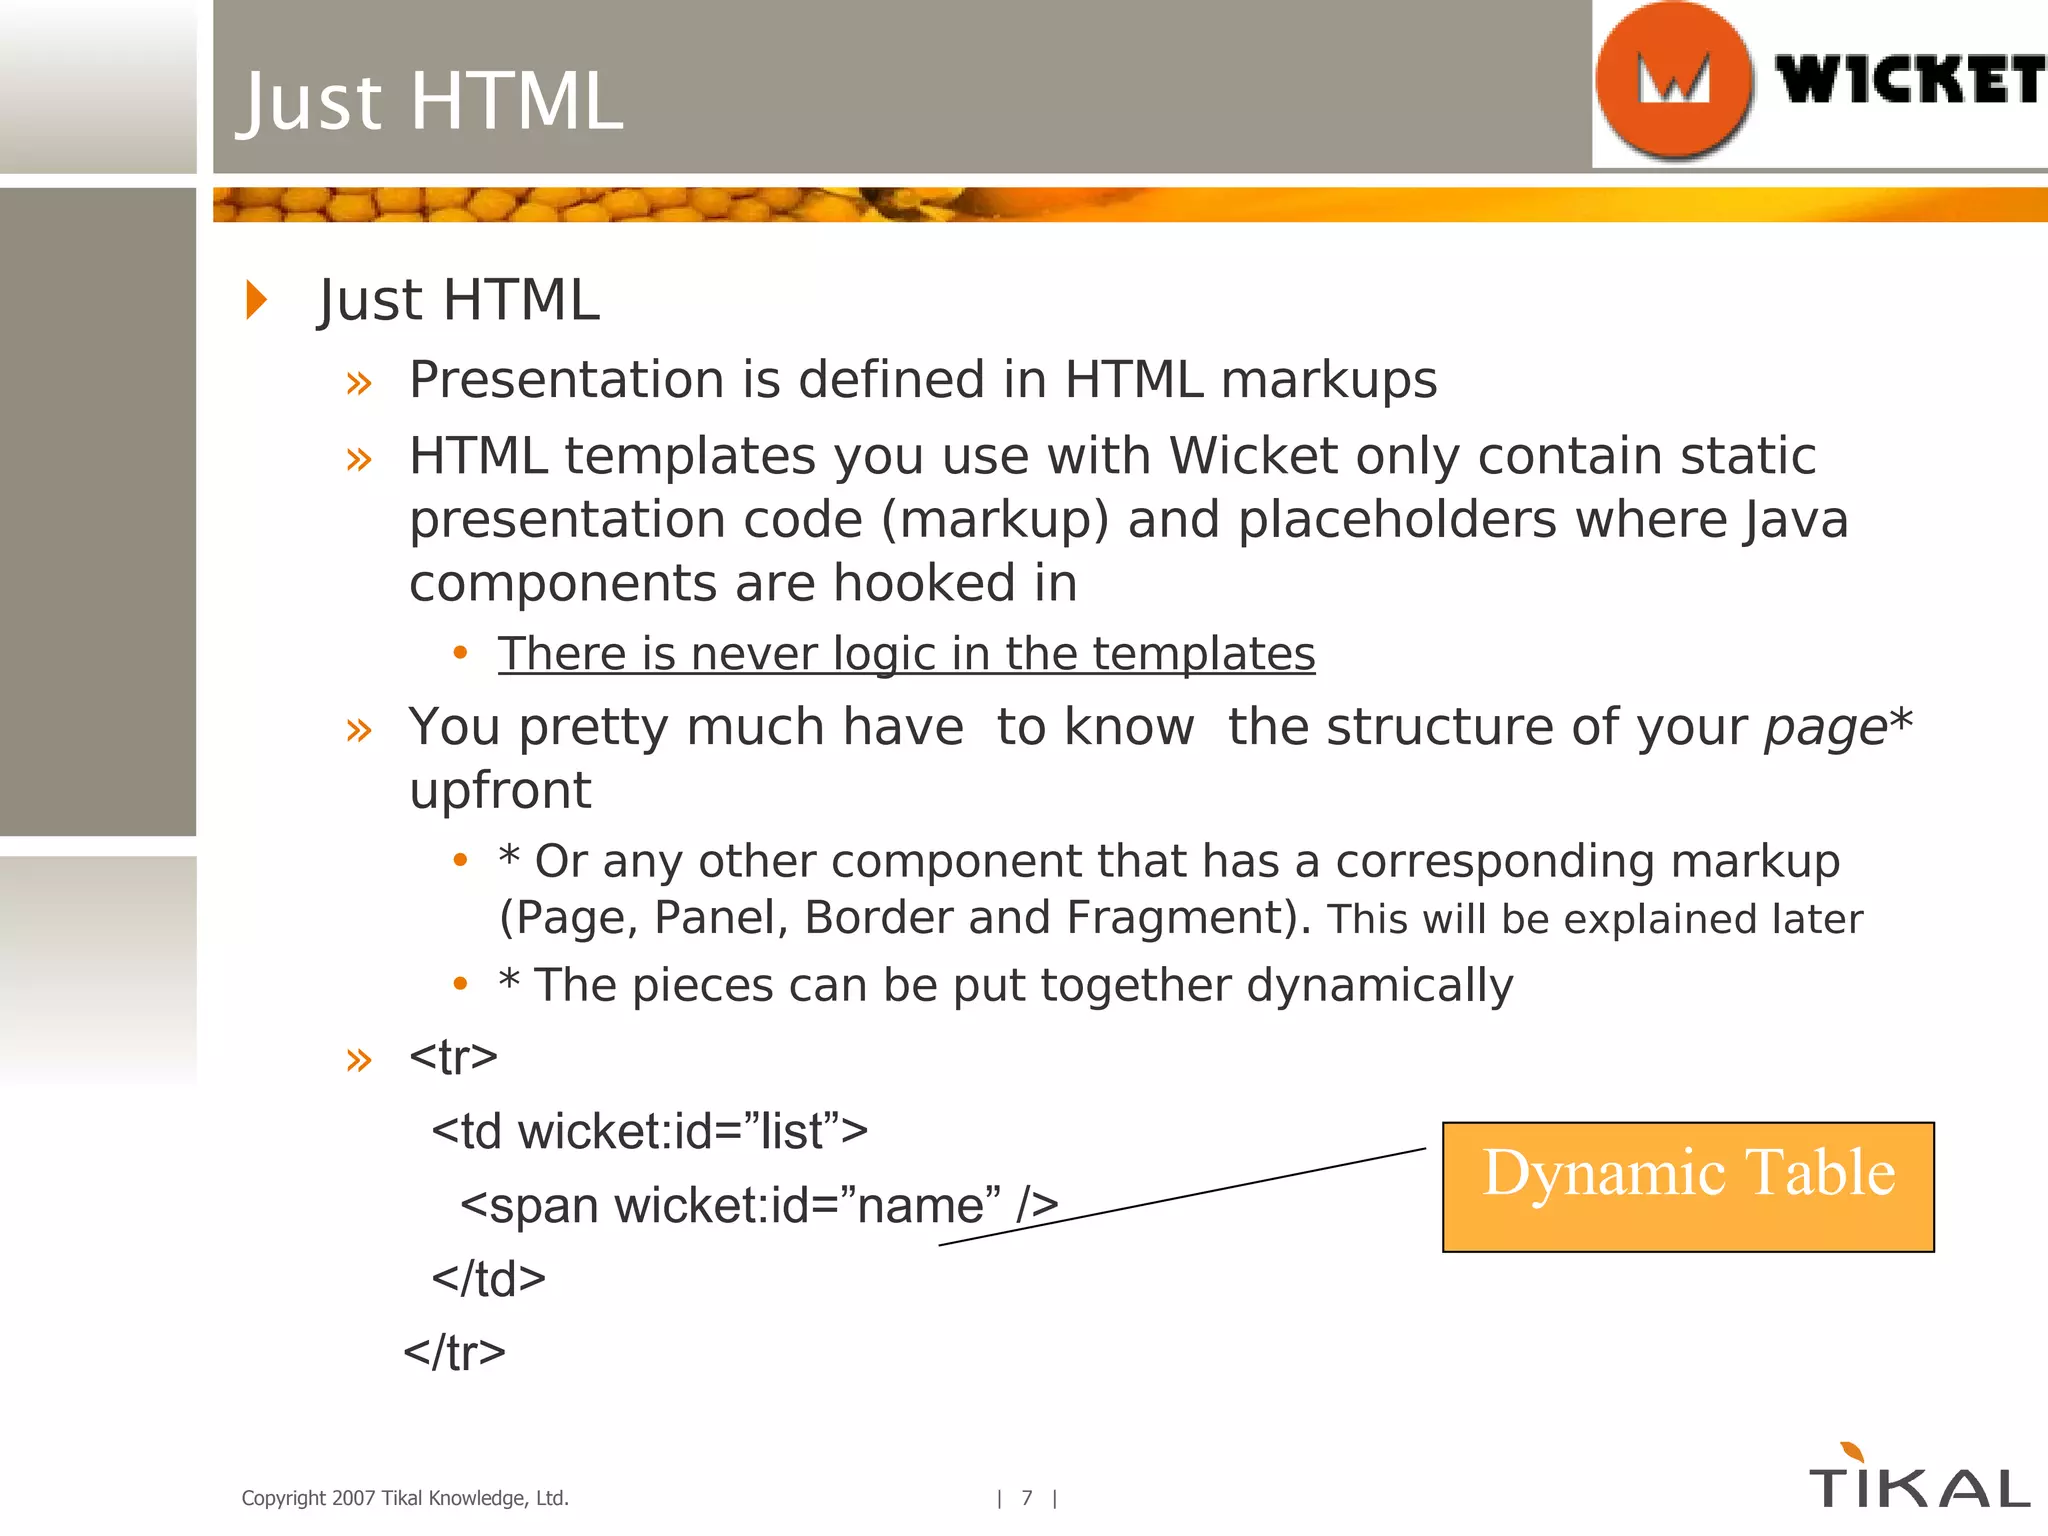Click the orange Wicket logo circle
The width and height of the screenshot is (2048, 1536).
1673,80
